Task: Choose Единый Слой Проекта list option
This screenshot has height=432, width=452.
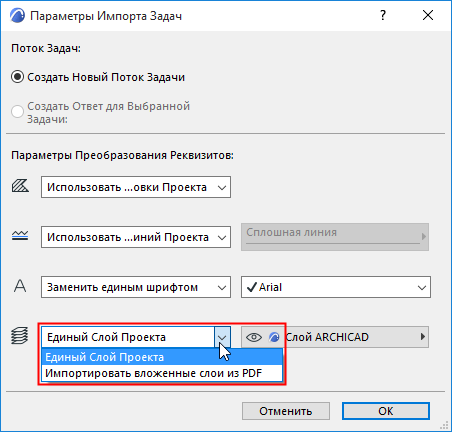Action: [162, 357]
